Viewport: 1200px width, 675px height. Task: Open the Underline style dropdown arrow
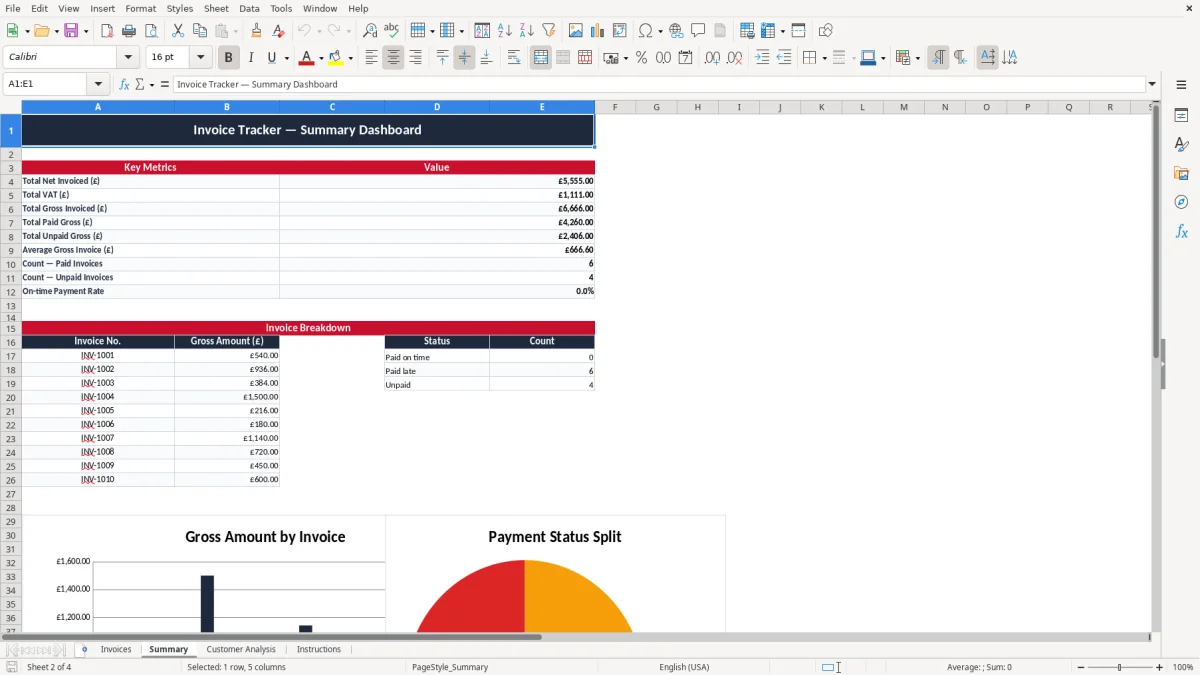[x=286, y=58]
